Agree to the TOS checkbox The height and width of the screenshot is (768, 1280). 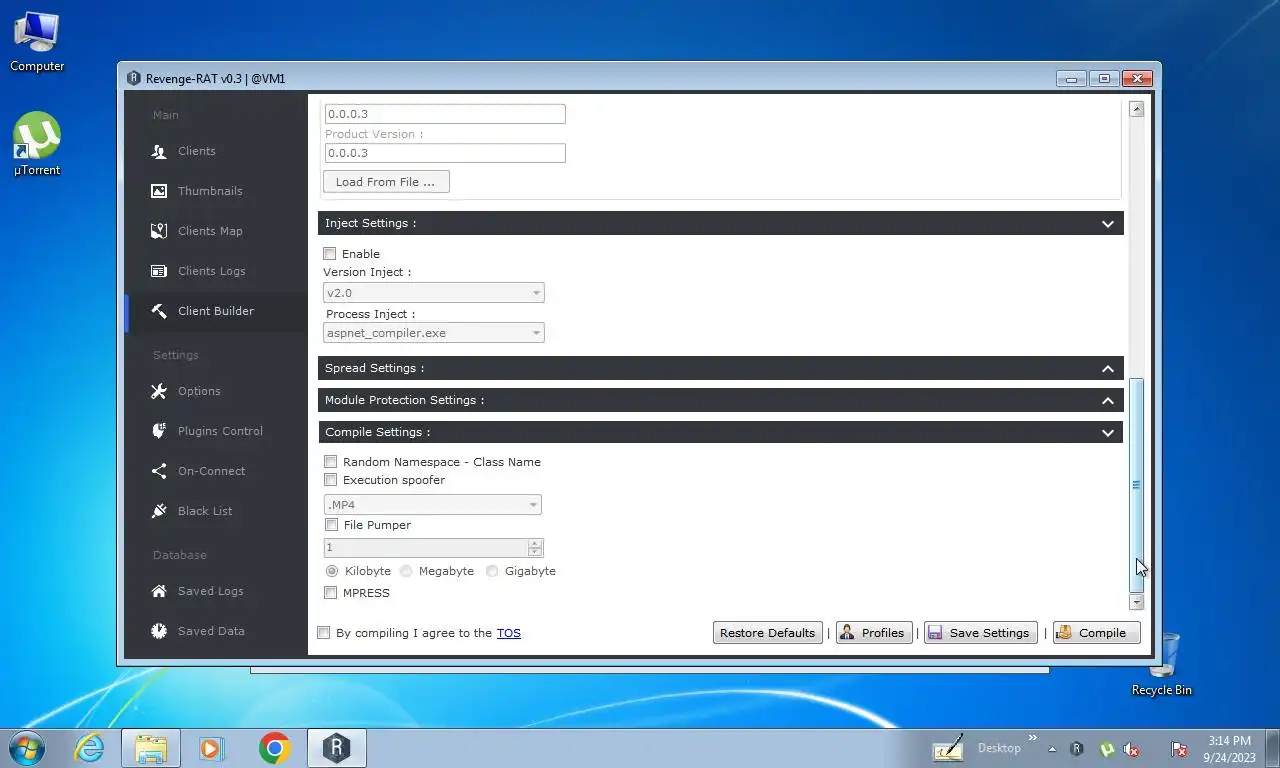323,633
